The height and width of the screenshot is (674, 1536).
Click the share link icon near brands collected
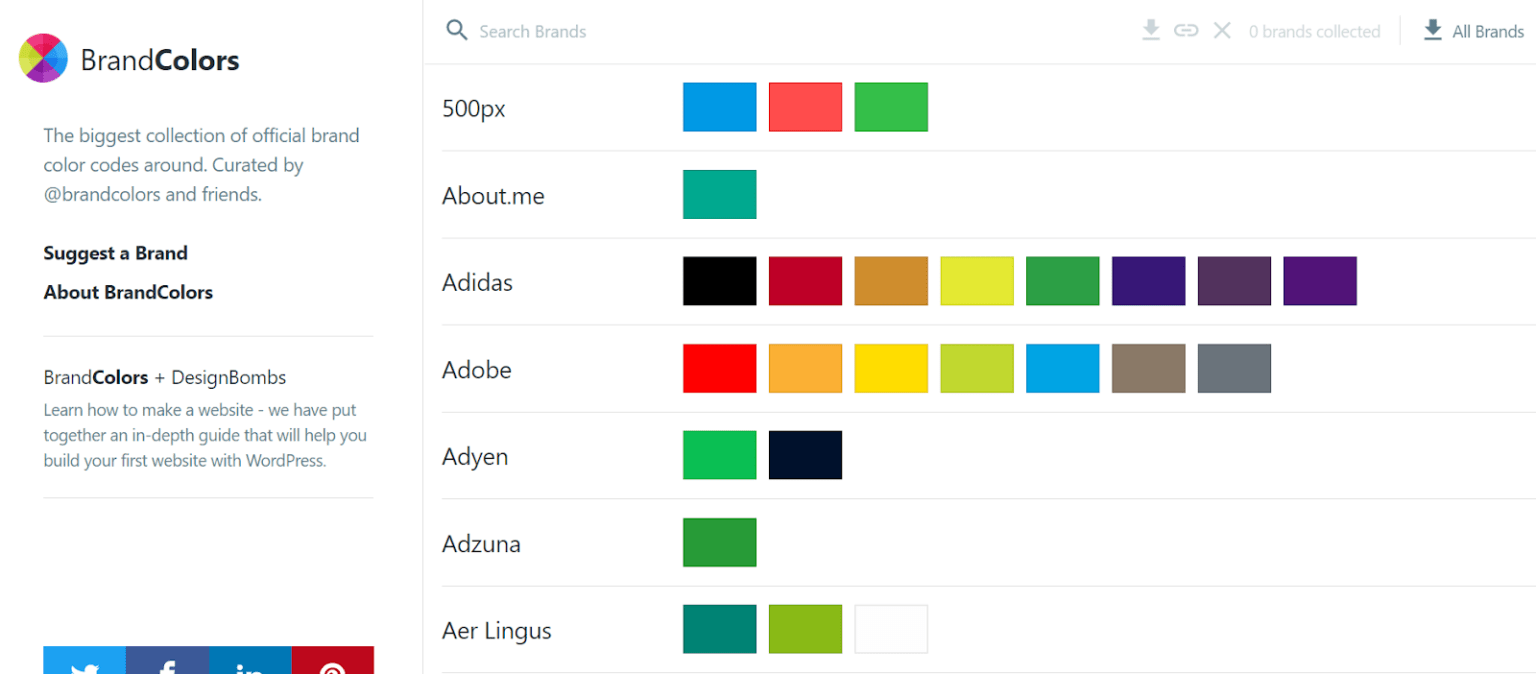click(x=1186, y=30)
